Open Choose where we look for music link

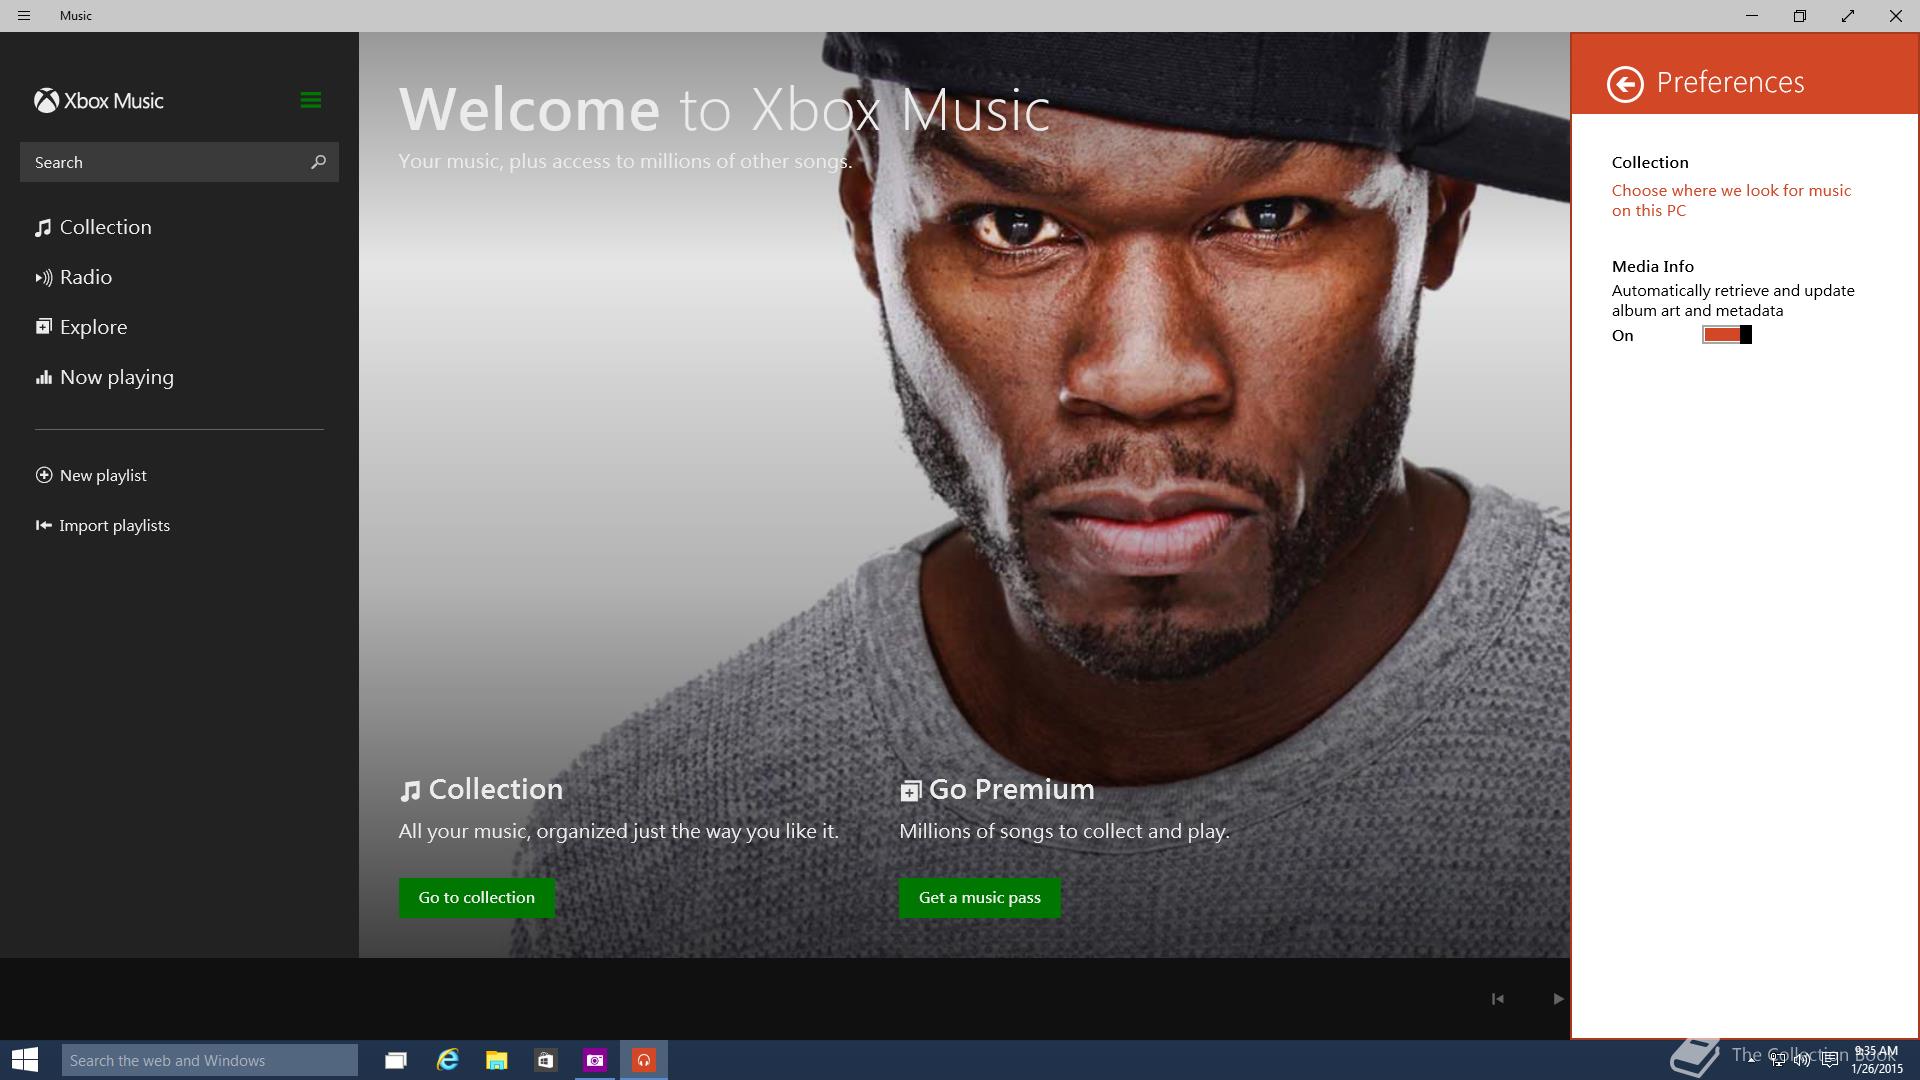[x=1731, y=200]
